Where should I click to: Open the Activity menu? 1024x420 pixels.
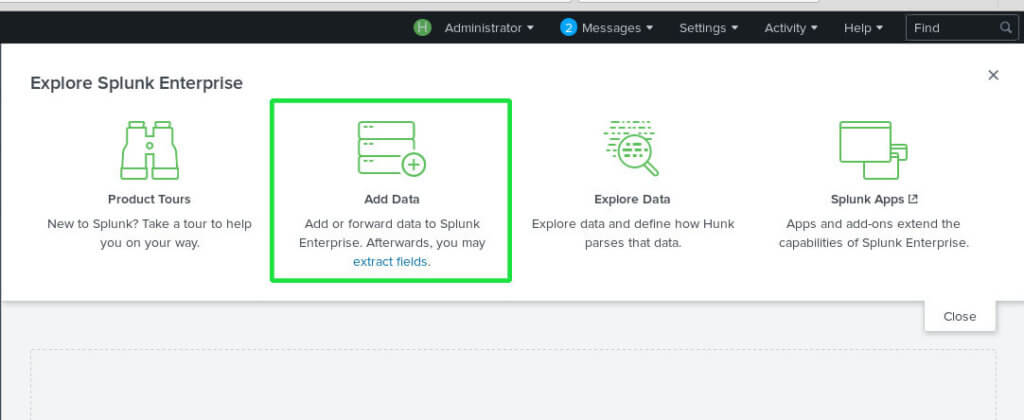(790, 28)
